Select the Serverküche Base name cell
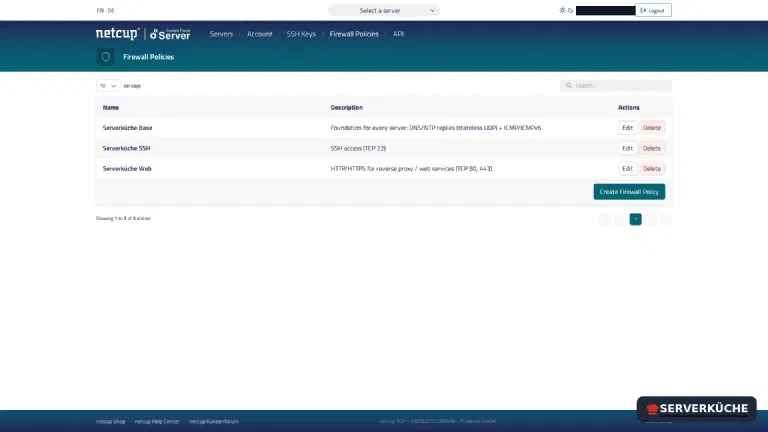 pyautogui.click(x=127, y=128)
